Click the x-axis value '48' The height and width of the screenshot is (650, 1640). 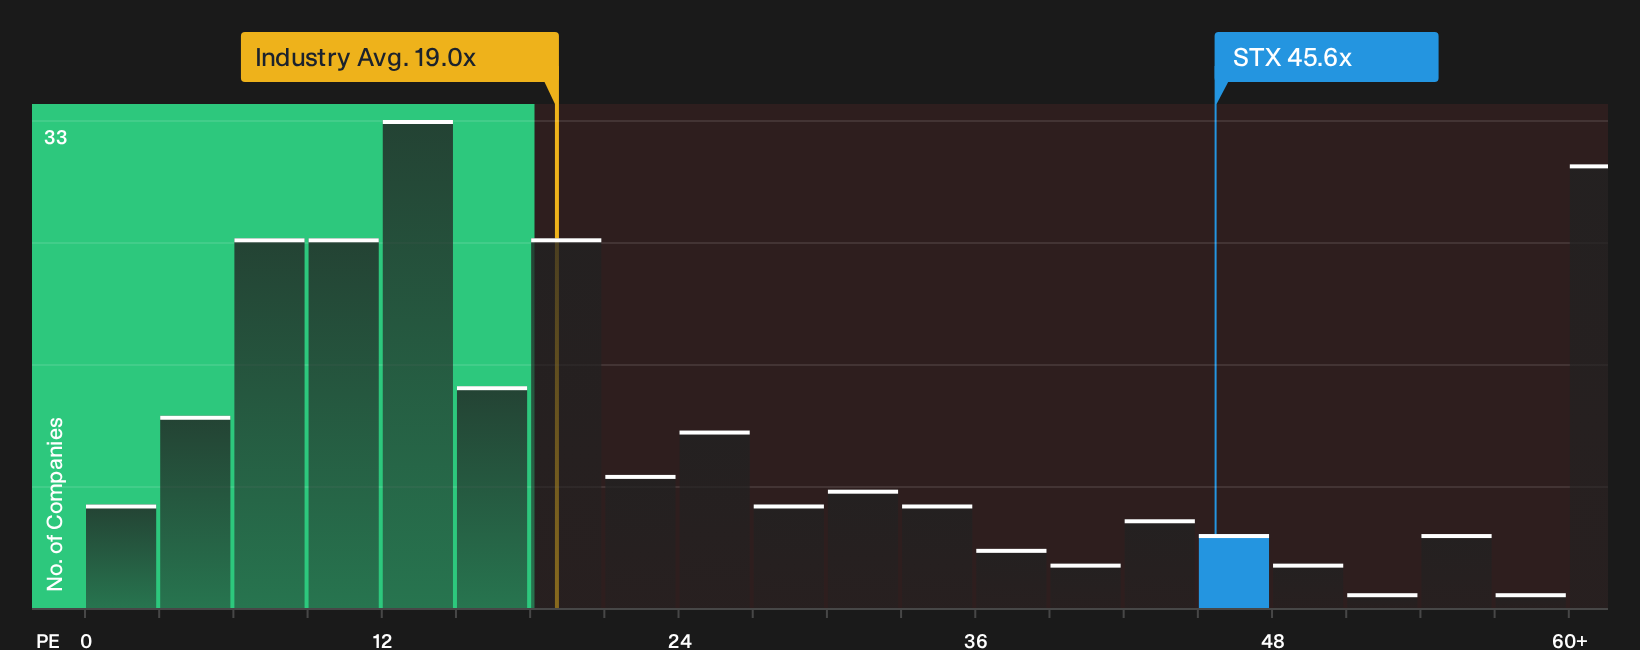coord(1272,641)
